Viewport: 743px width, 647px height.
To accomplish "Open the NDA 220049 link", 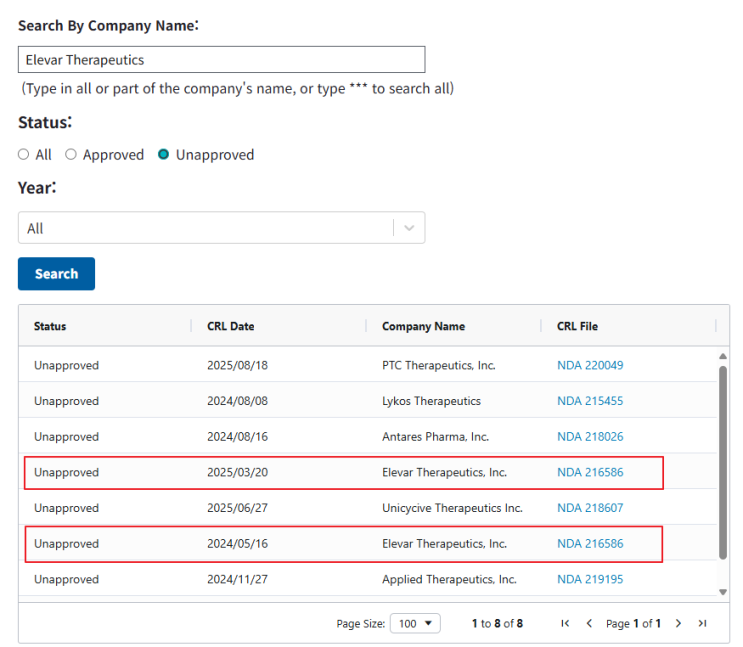I will (x=590, y=365).
